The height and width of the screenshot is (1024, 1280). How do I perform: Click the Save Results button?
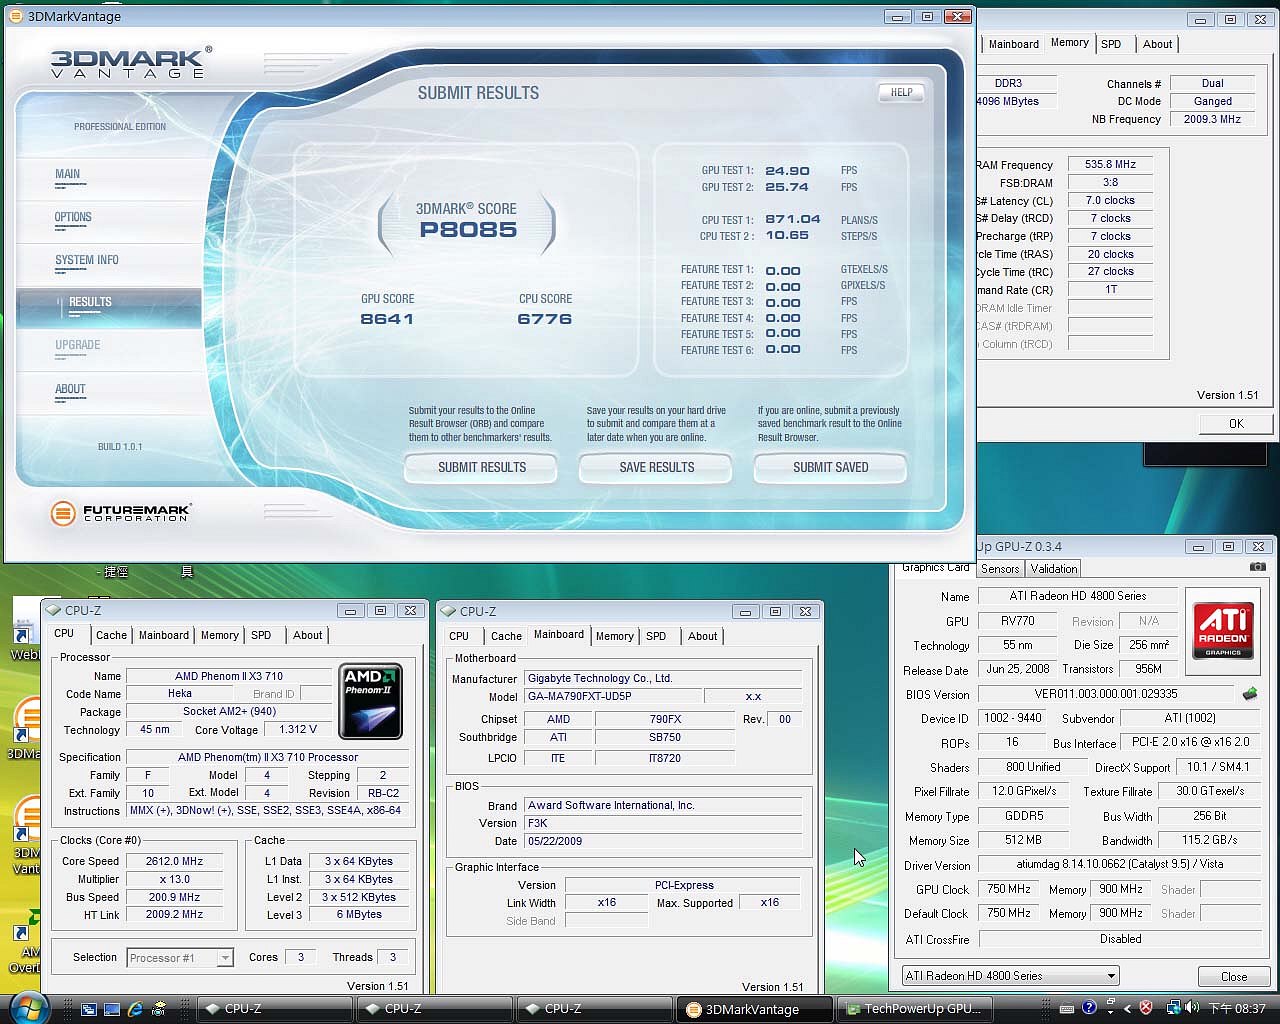pos(656,467)
